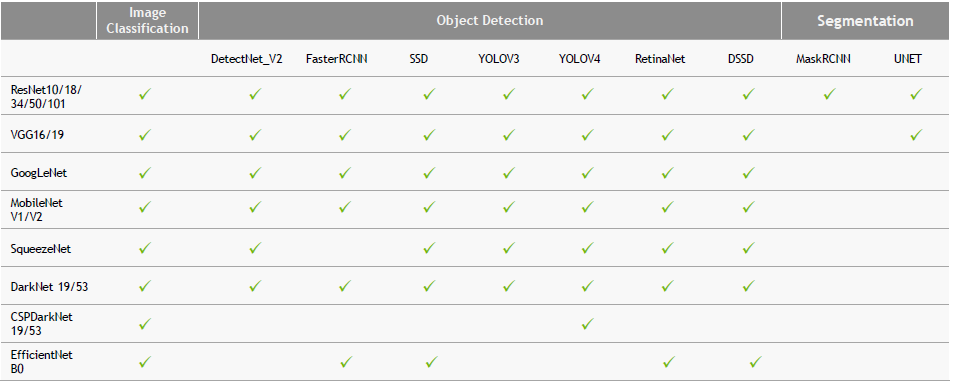The image size is (954, 386).
Task: Click the EfficientNet B0 row label
Action: click(x=41, y=362)
